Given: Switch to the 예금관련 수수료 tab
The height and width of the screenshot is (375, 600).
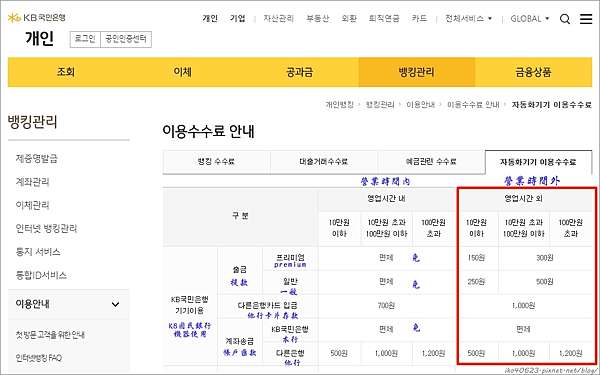Looking at the screenshot, I should pos(431,162).
